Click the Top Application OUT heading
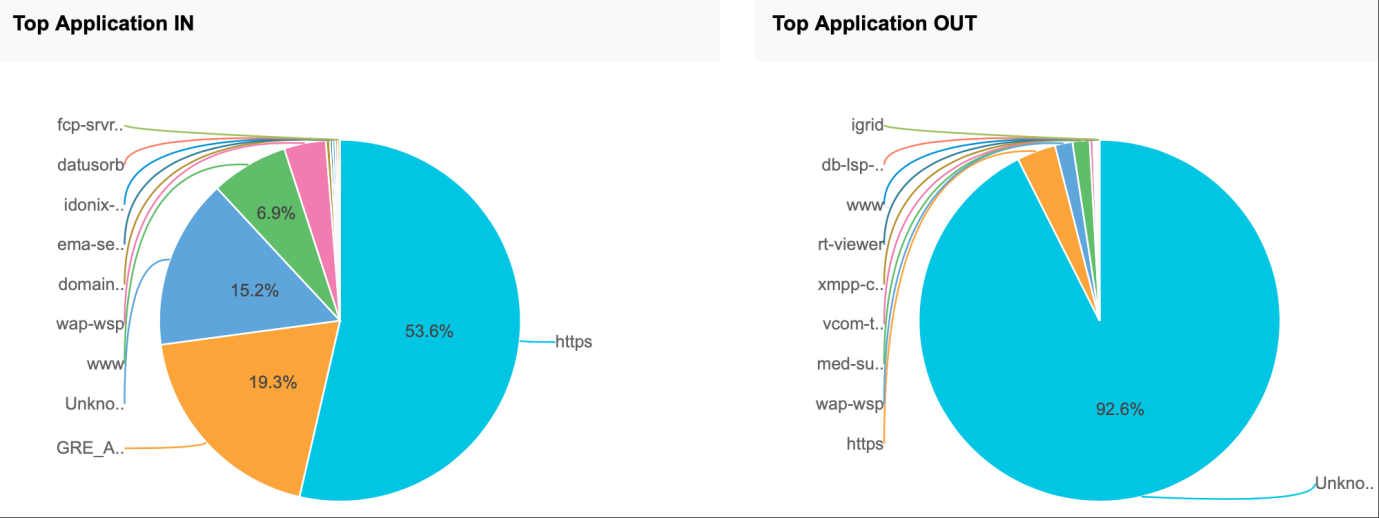 click(x=874, y=24)
